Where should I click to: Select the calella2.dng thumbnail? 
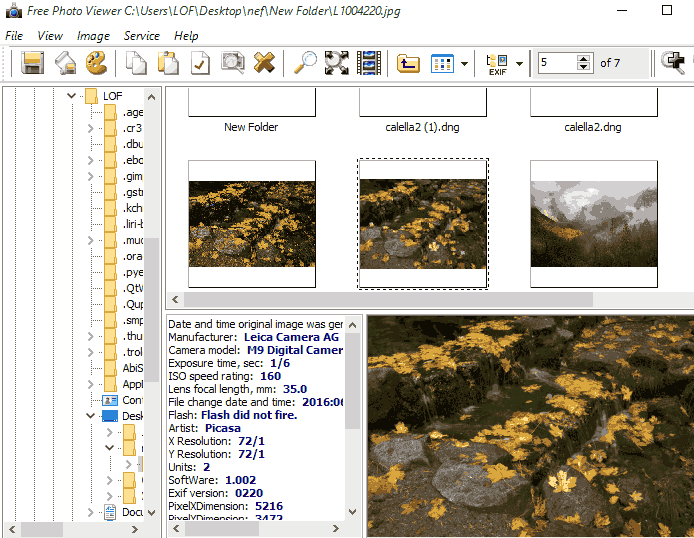(593, 109)
